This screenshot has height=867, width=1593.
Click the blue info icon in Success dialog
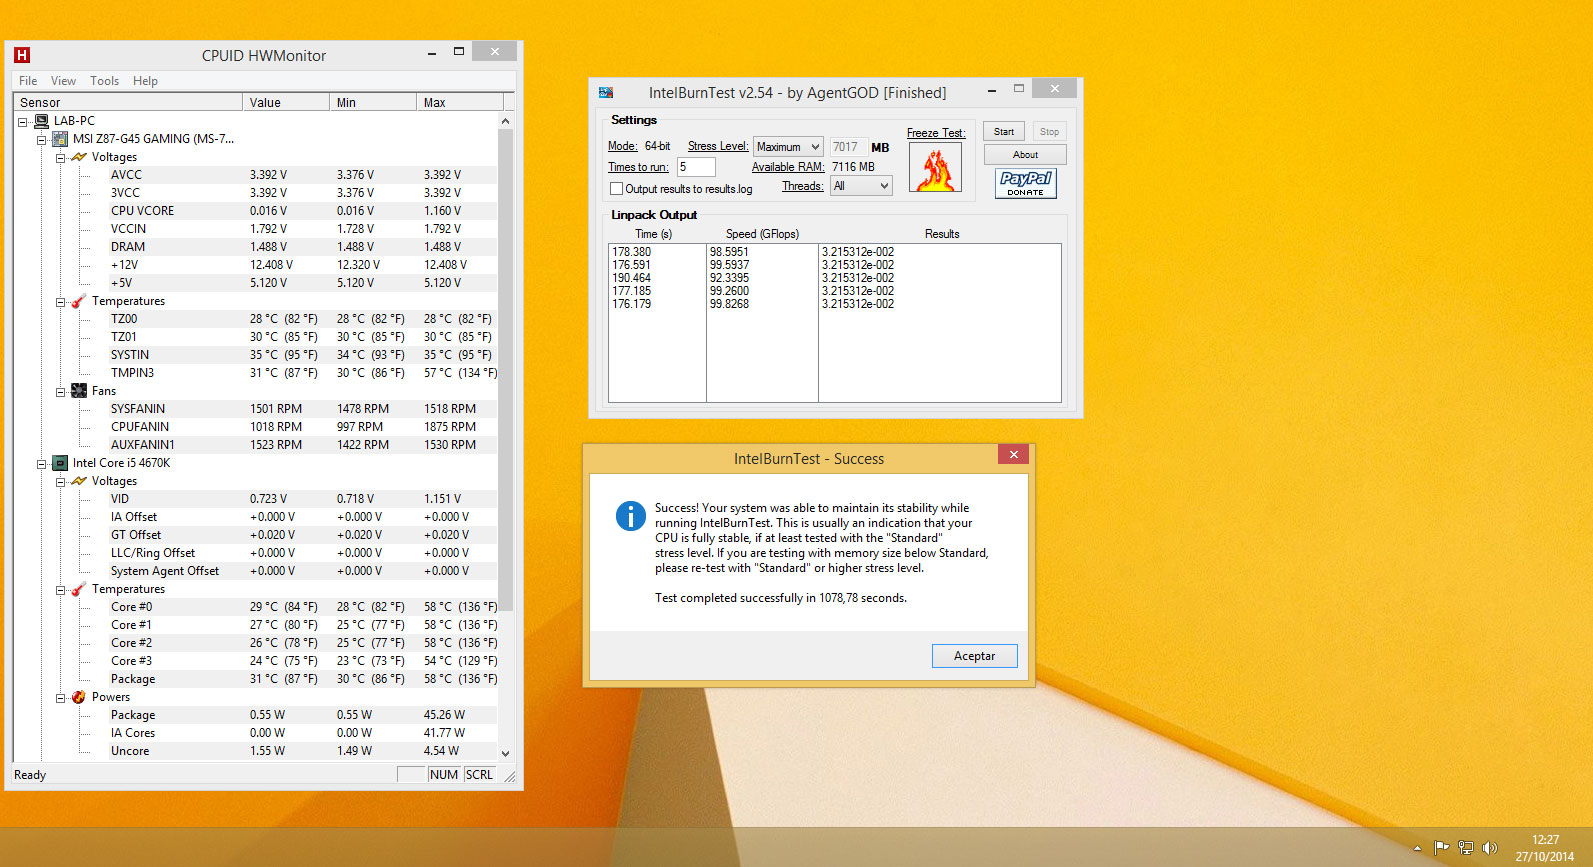tap(630, 516)
